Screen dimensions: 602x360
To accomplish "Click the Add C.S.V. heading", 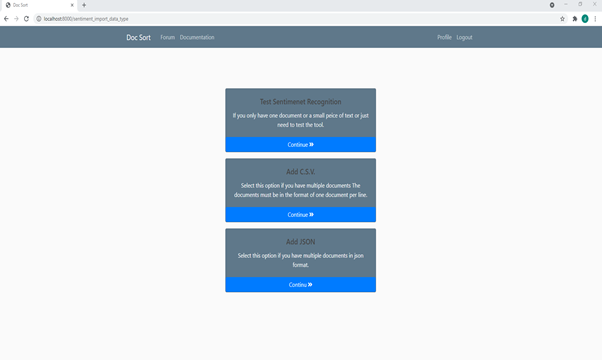I will pos(301,172).
